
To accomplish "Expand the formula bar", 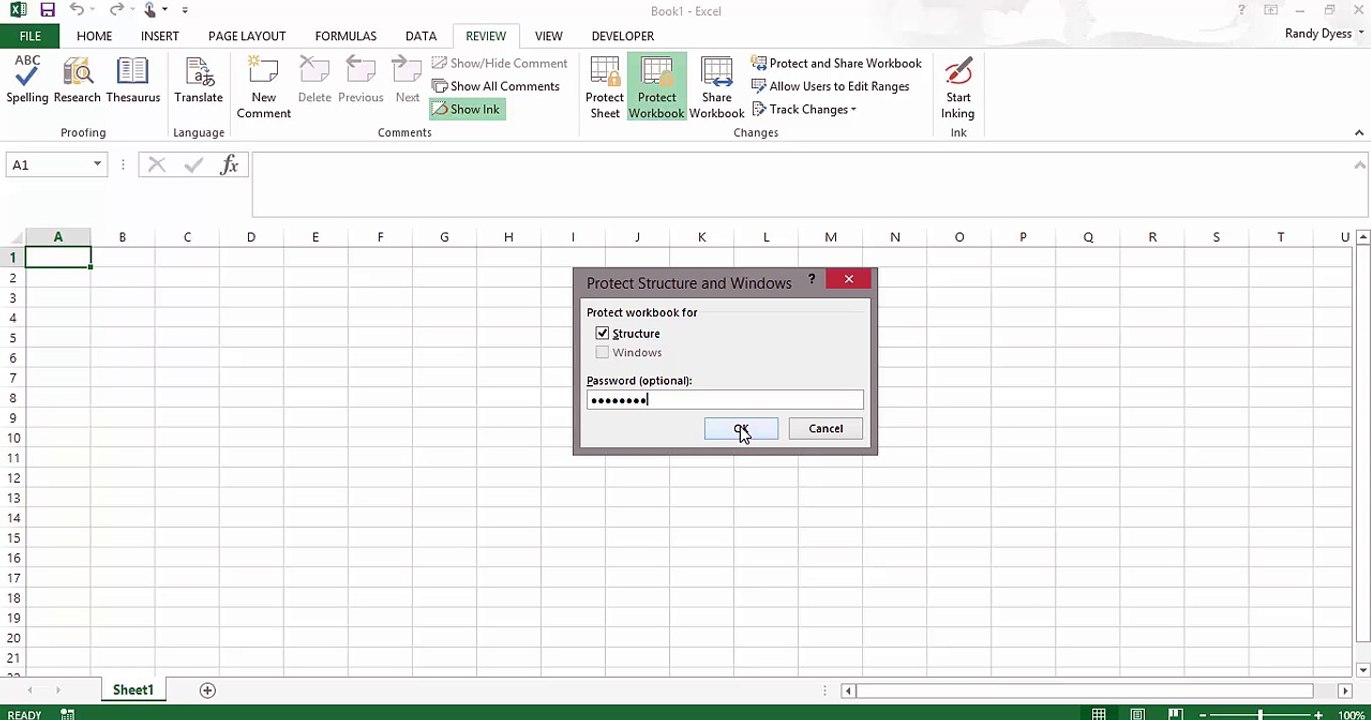I will point(1359,164).
